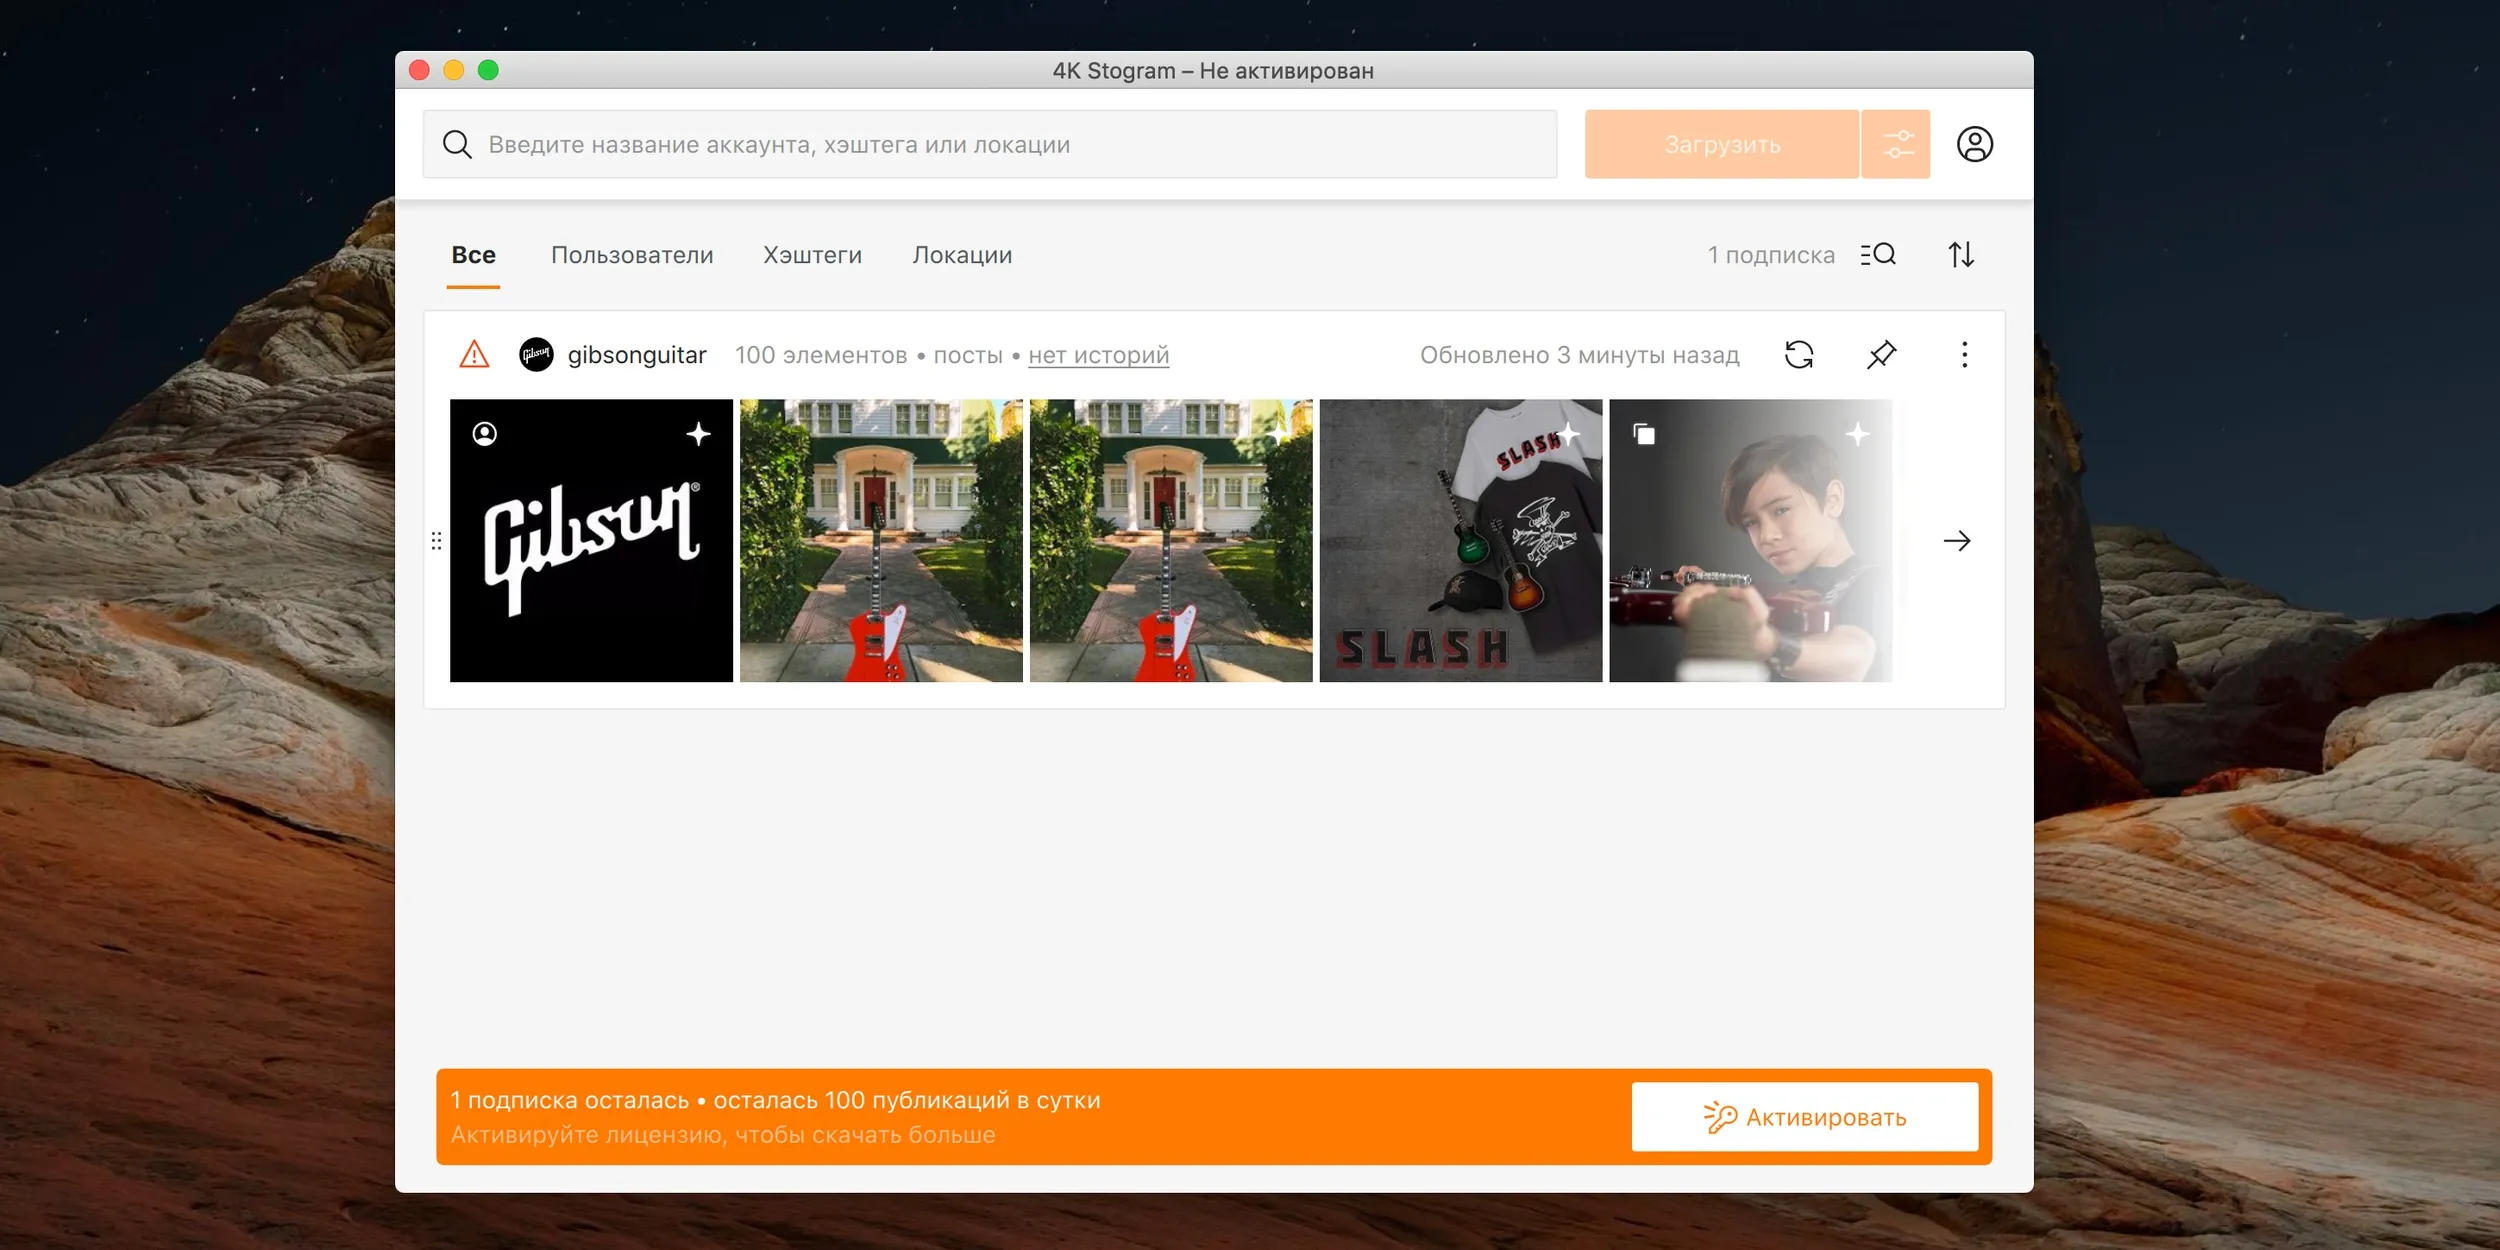Click sparkle icon on Slash merchandise thumbnail

tap(1568, 434)
